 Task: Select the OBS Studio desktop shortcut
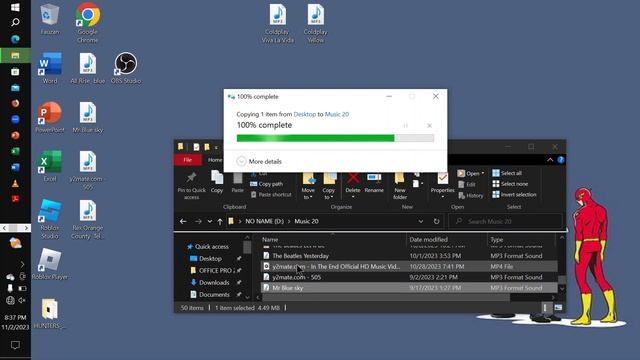click(x=126, y=68)
